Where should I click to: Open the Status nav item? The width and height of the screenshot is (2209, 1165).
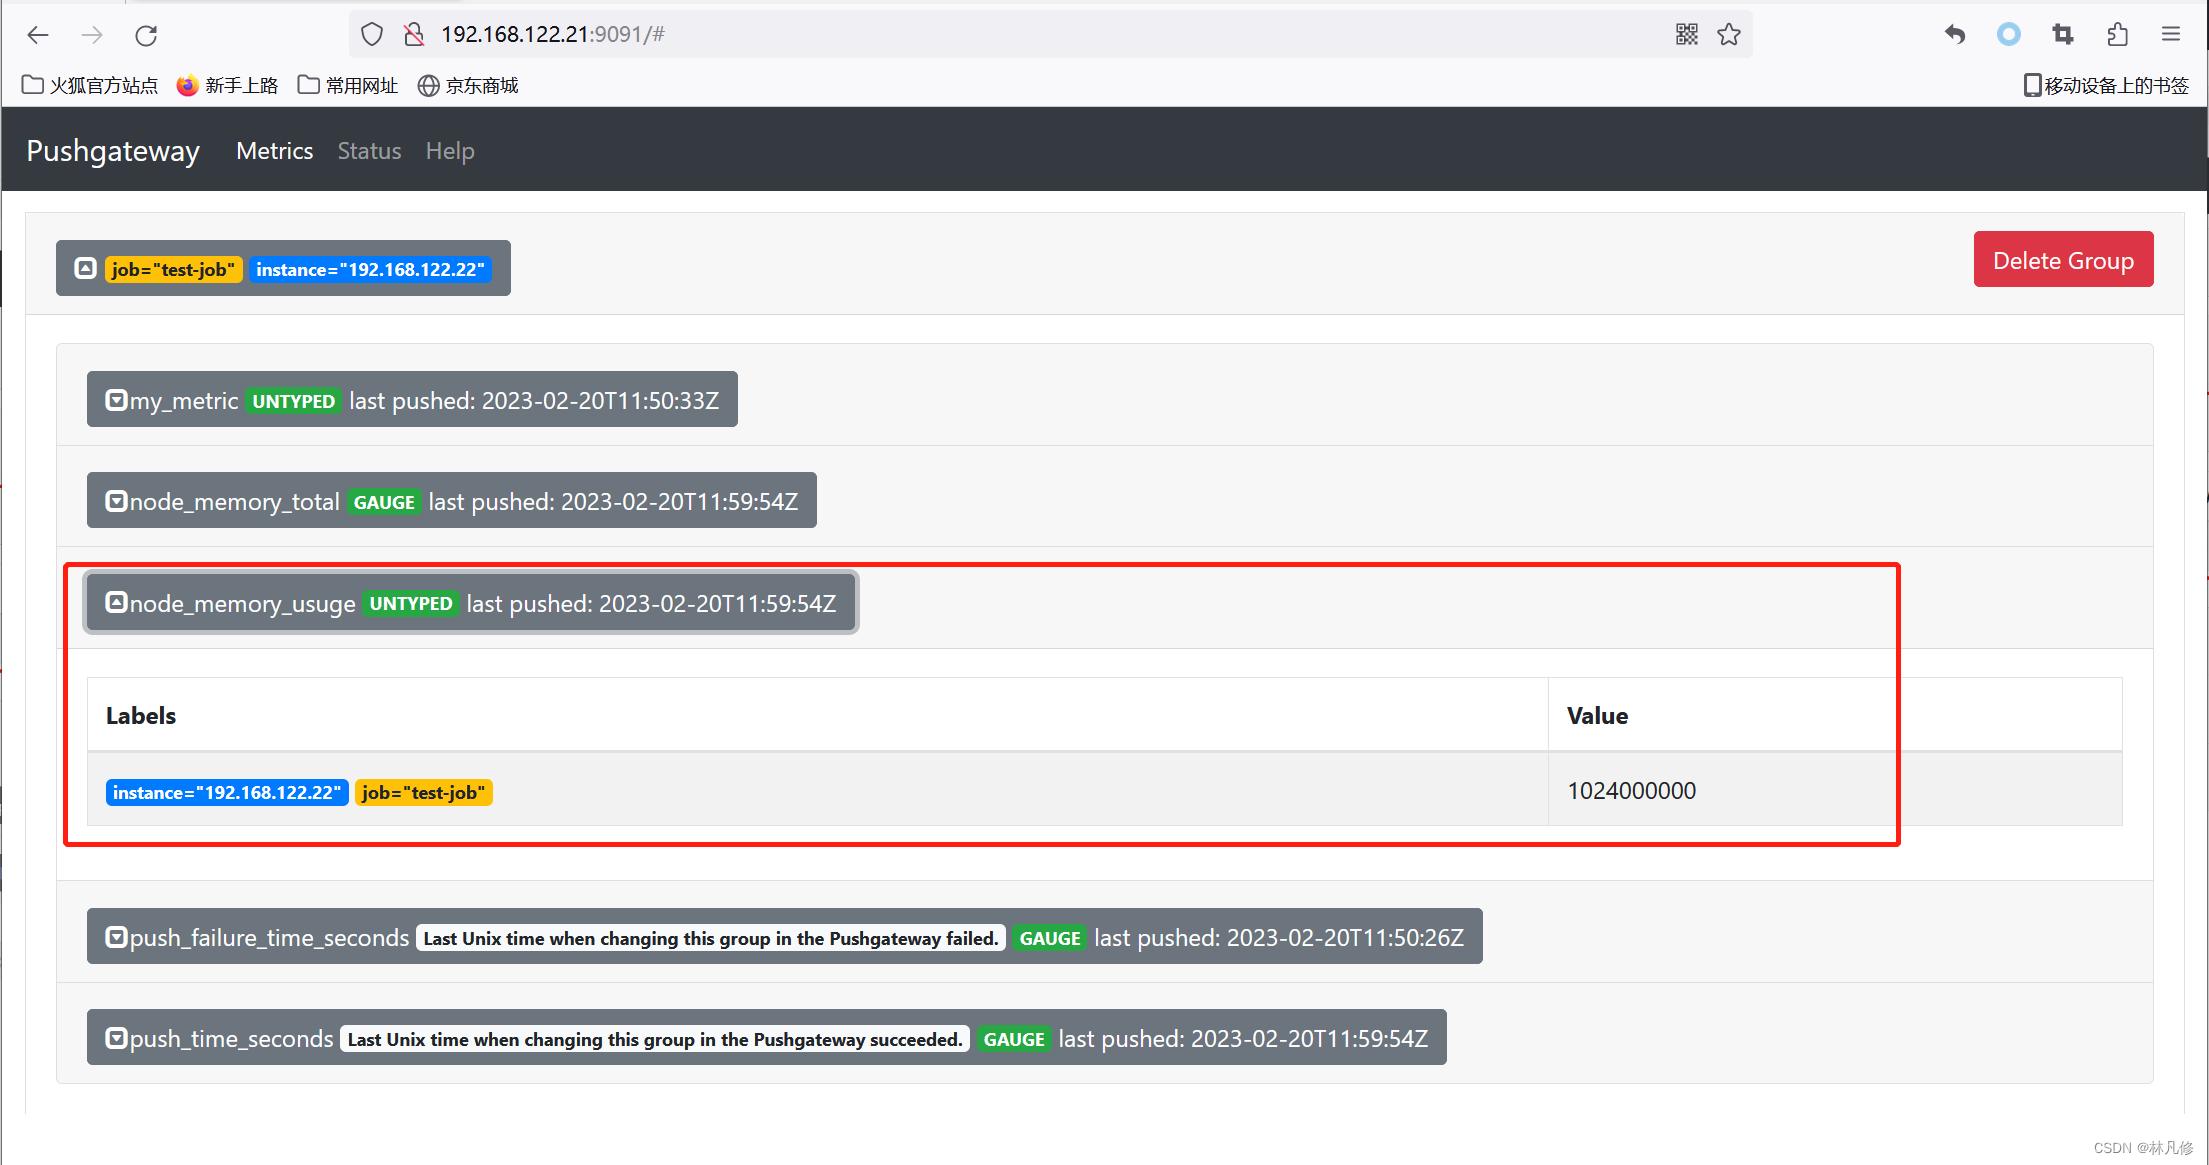(369, 151)
